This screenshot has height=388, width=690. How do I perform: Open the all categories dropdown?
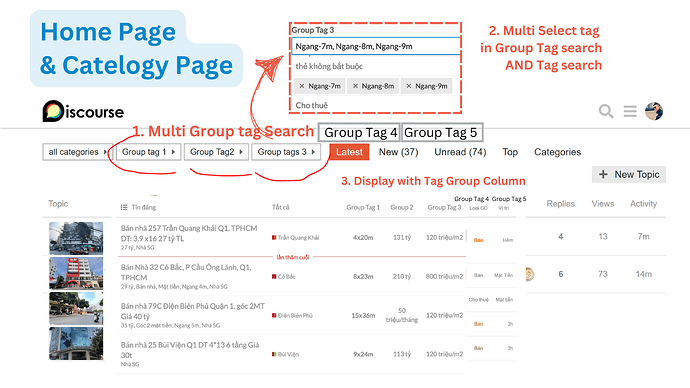77,152
